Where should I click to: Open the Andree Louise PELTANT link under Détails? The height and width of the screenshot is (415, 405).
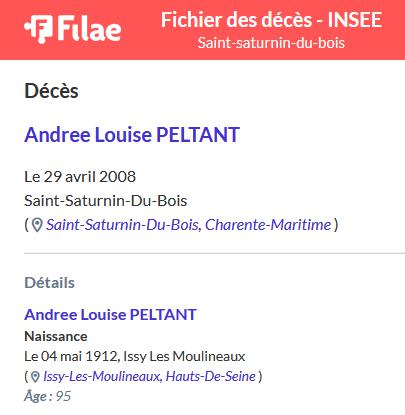pos(110,315)
